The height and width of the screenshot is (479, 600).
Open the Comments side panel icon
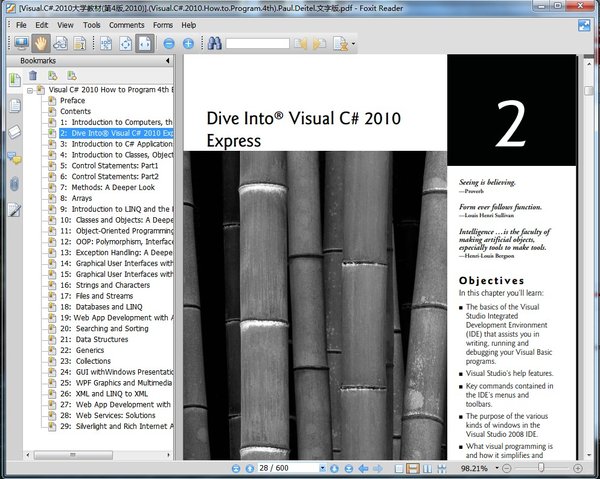[x=15, y=157]
